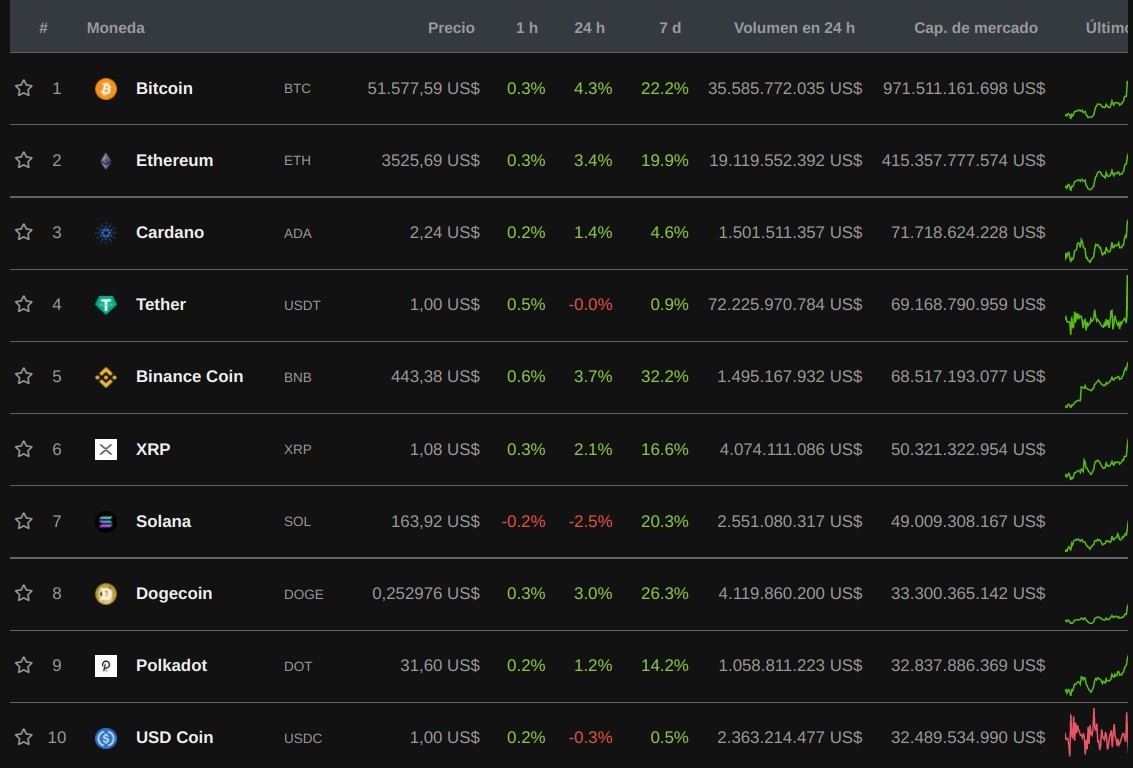Sort by Precio column header
Screen dimensions: 1133x768
(x=451, y=27)
